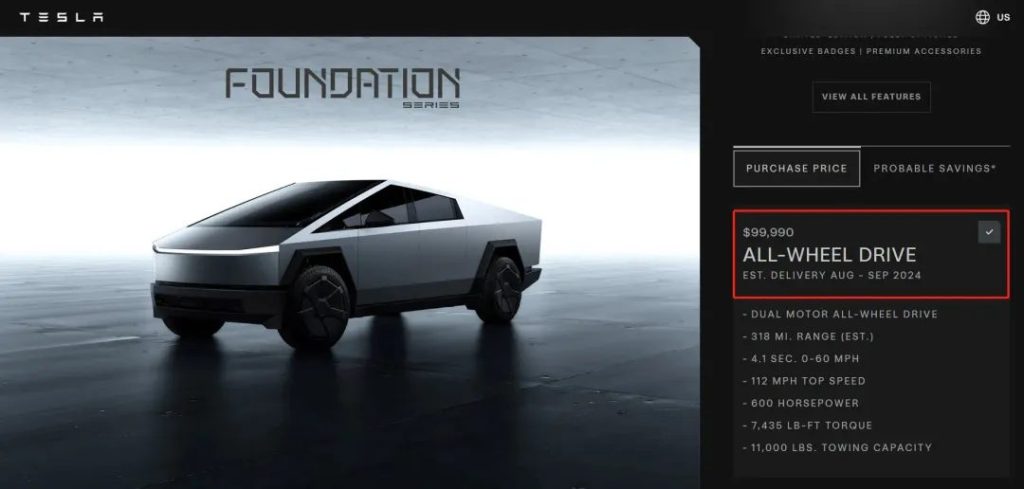The image size is (1024, 489).
Task: Switch to the Probable Savings tab
Action: pyautogui.click(x=935, y=168)
